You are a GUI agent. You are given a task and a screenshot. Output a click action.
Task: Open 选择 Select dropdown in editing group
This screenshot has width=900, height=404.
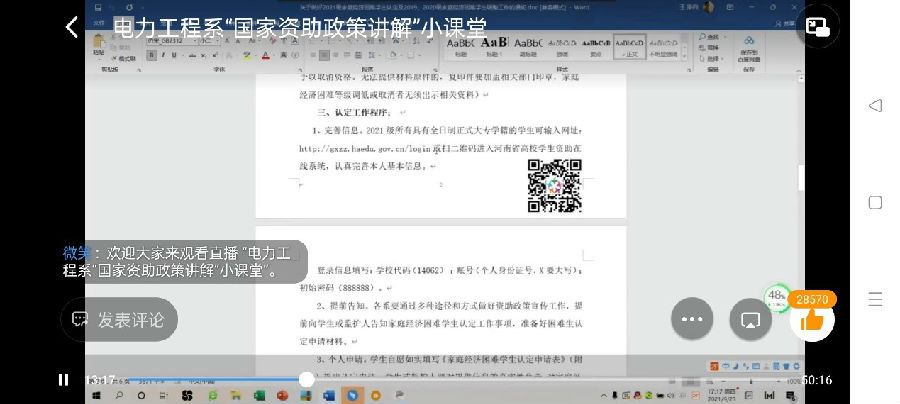pyautogui.click(x=711, y=59)
